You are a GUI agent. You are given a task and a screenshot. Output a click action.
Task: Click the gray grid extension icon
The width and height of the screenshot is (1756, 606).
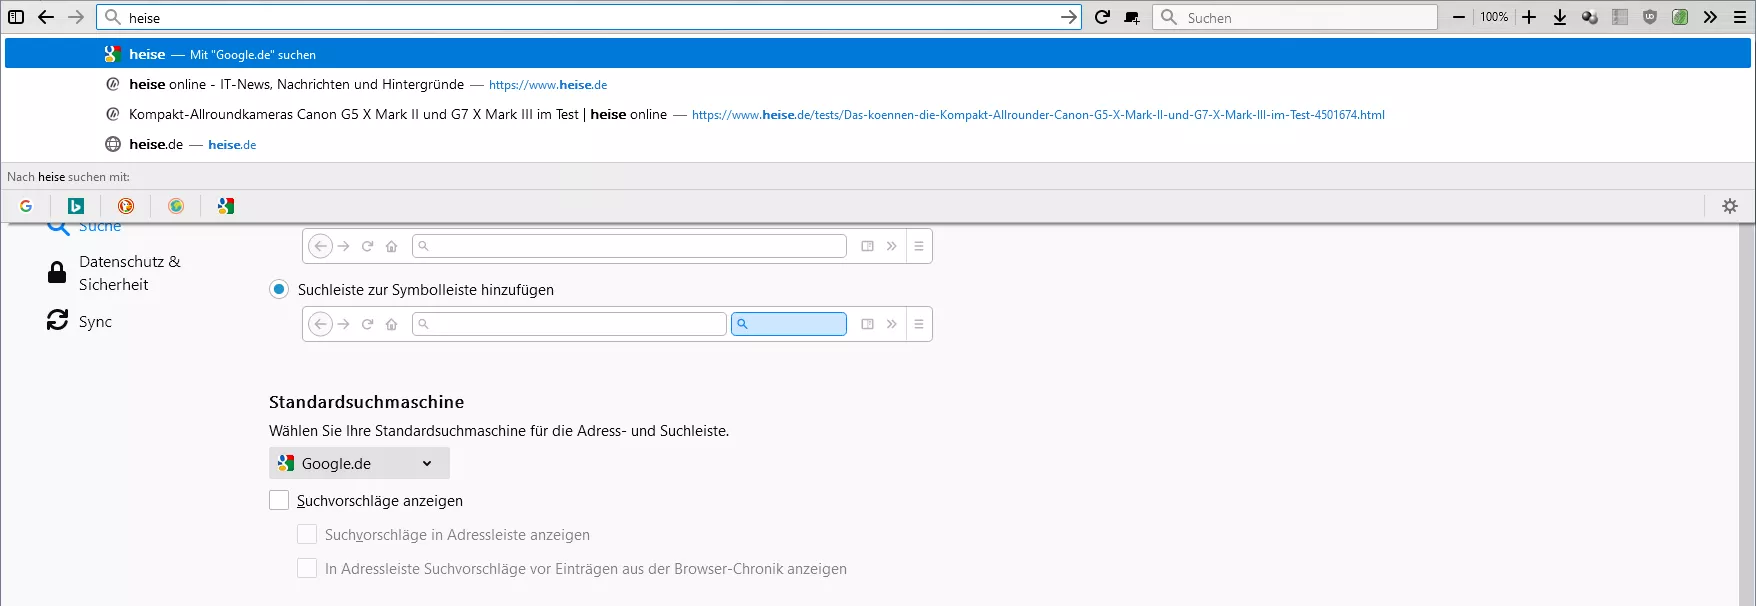(x=1620, y=17)
